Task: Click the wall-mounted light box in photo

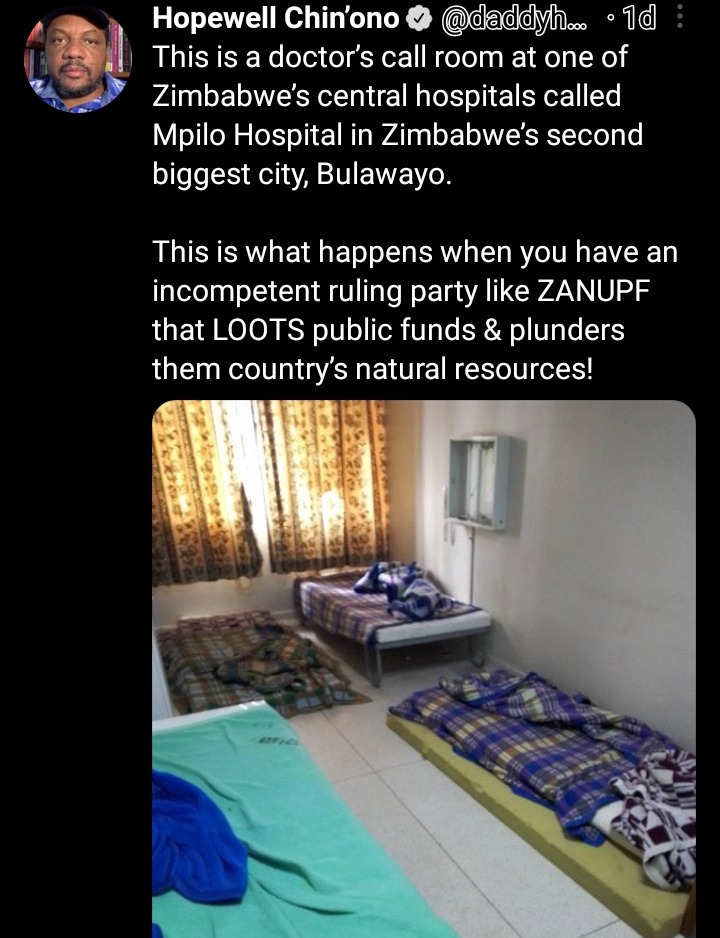Action: pos(480,482)
